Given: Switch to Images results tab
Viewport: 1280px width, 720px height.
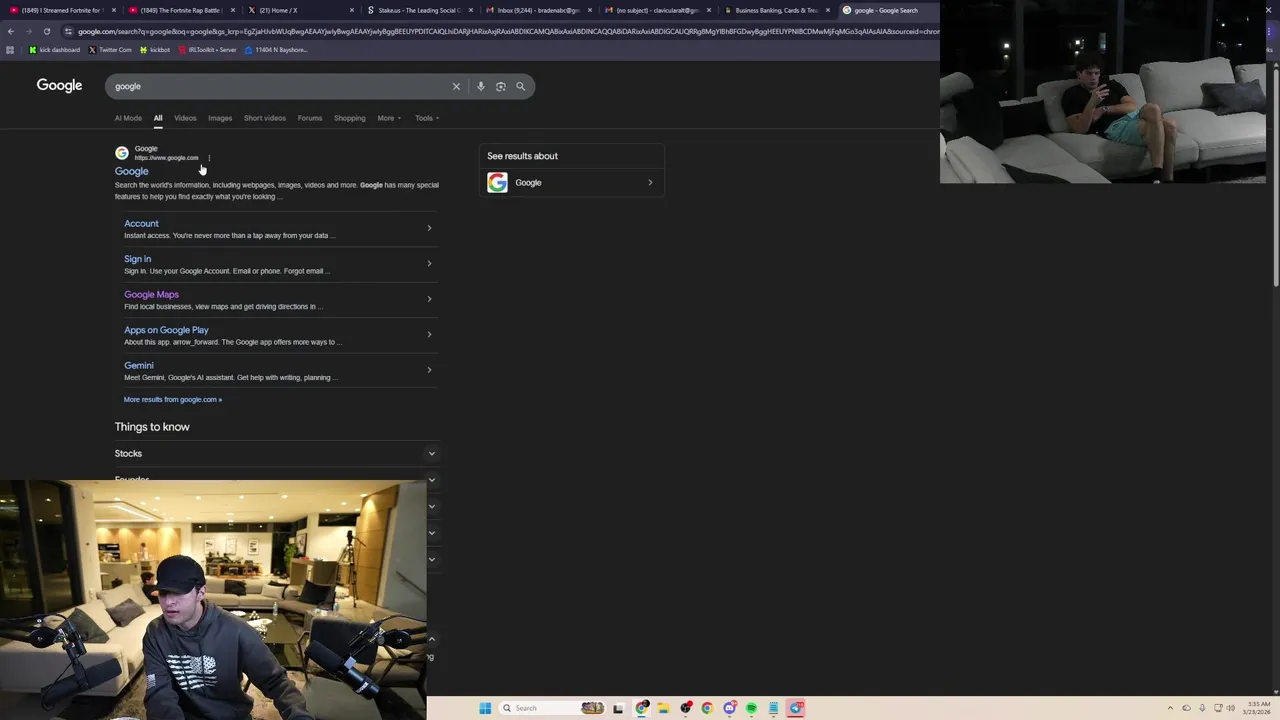Looking at the screenshot, I should click(x=220, y=118).
